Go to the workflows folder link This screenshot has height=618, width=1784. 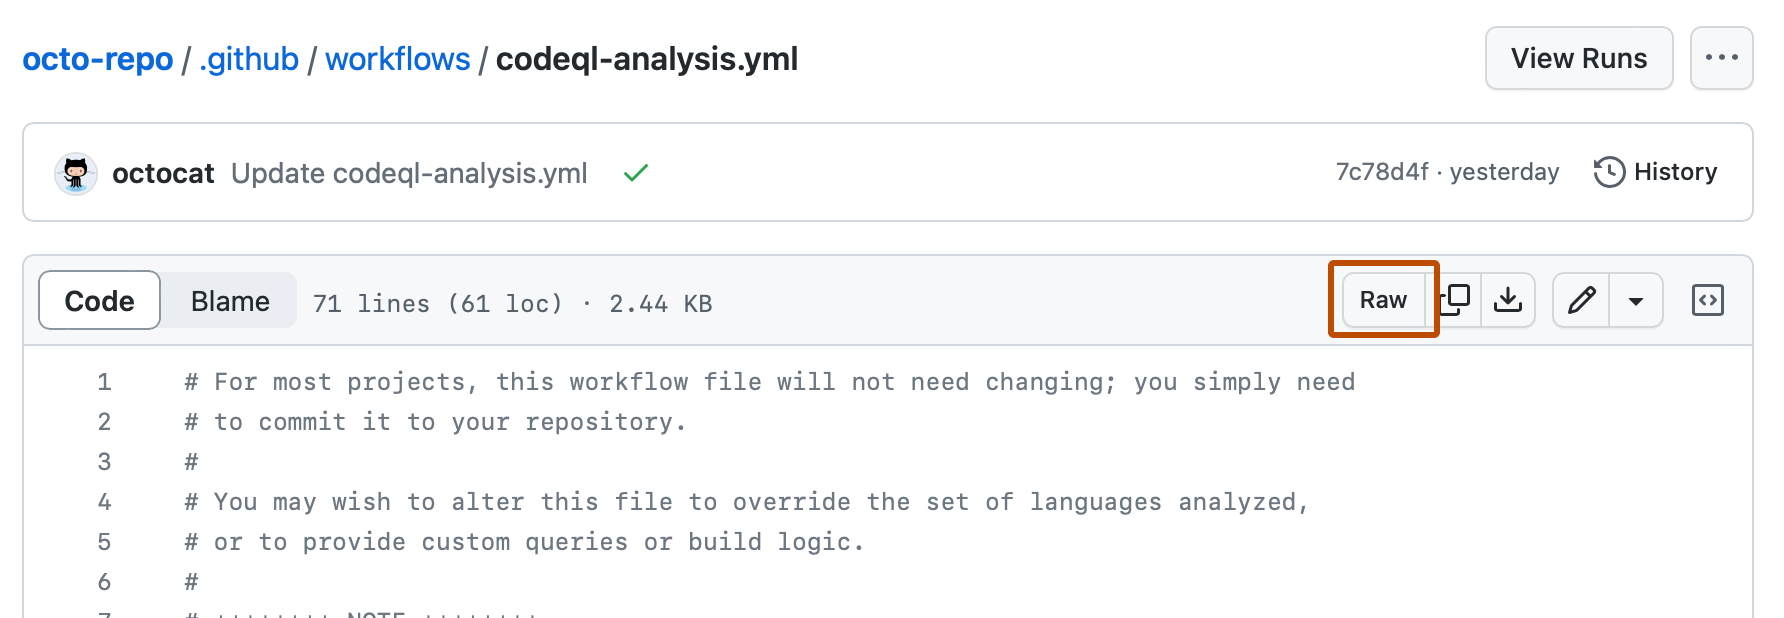click(397, 59)
